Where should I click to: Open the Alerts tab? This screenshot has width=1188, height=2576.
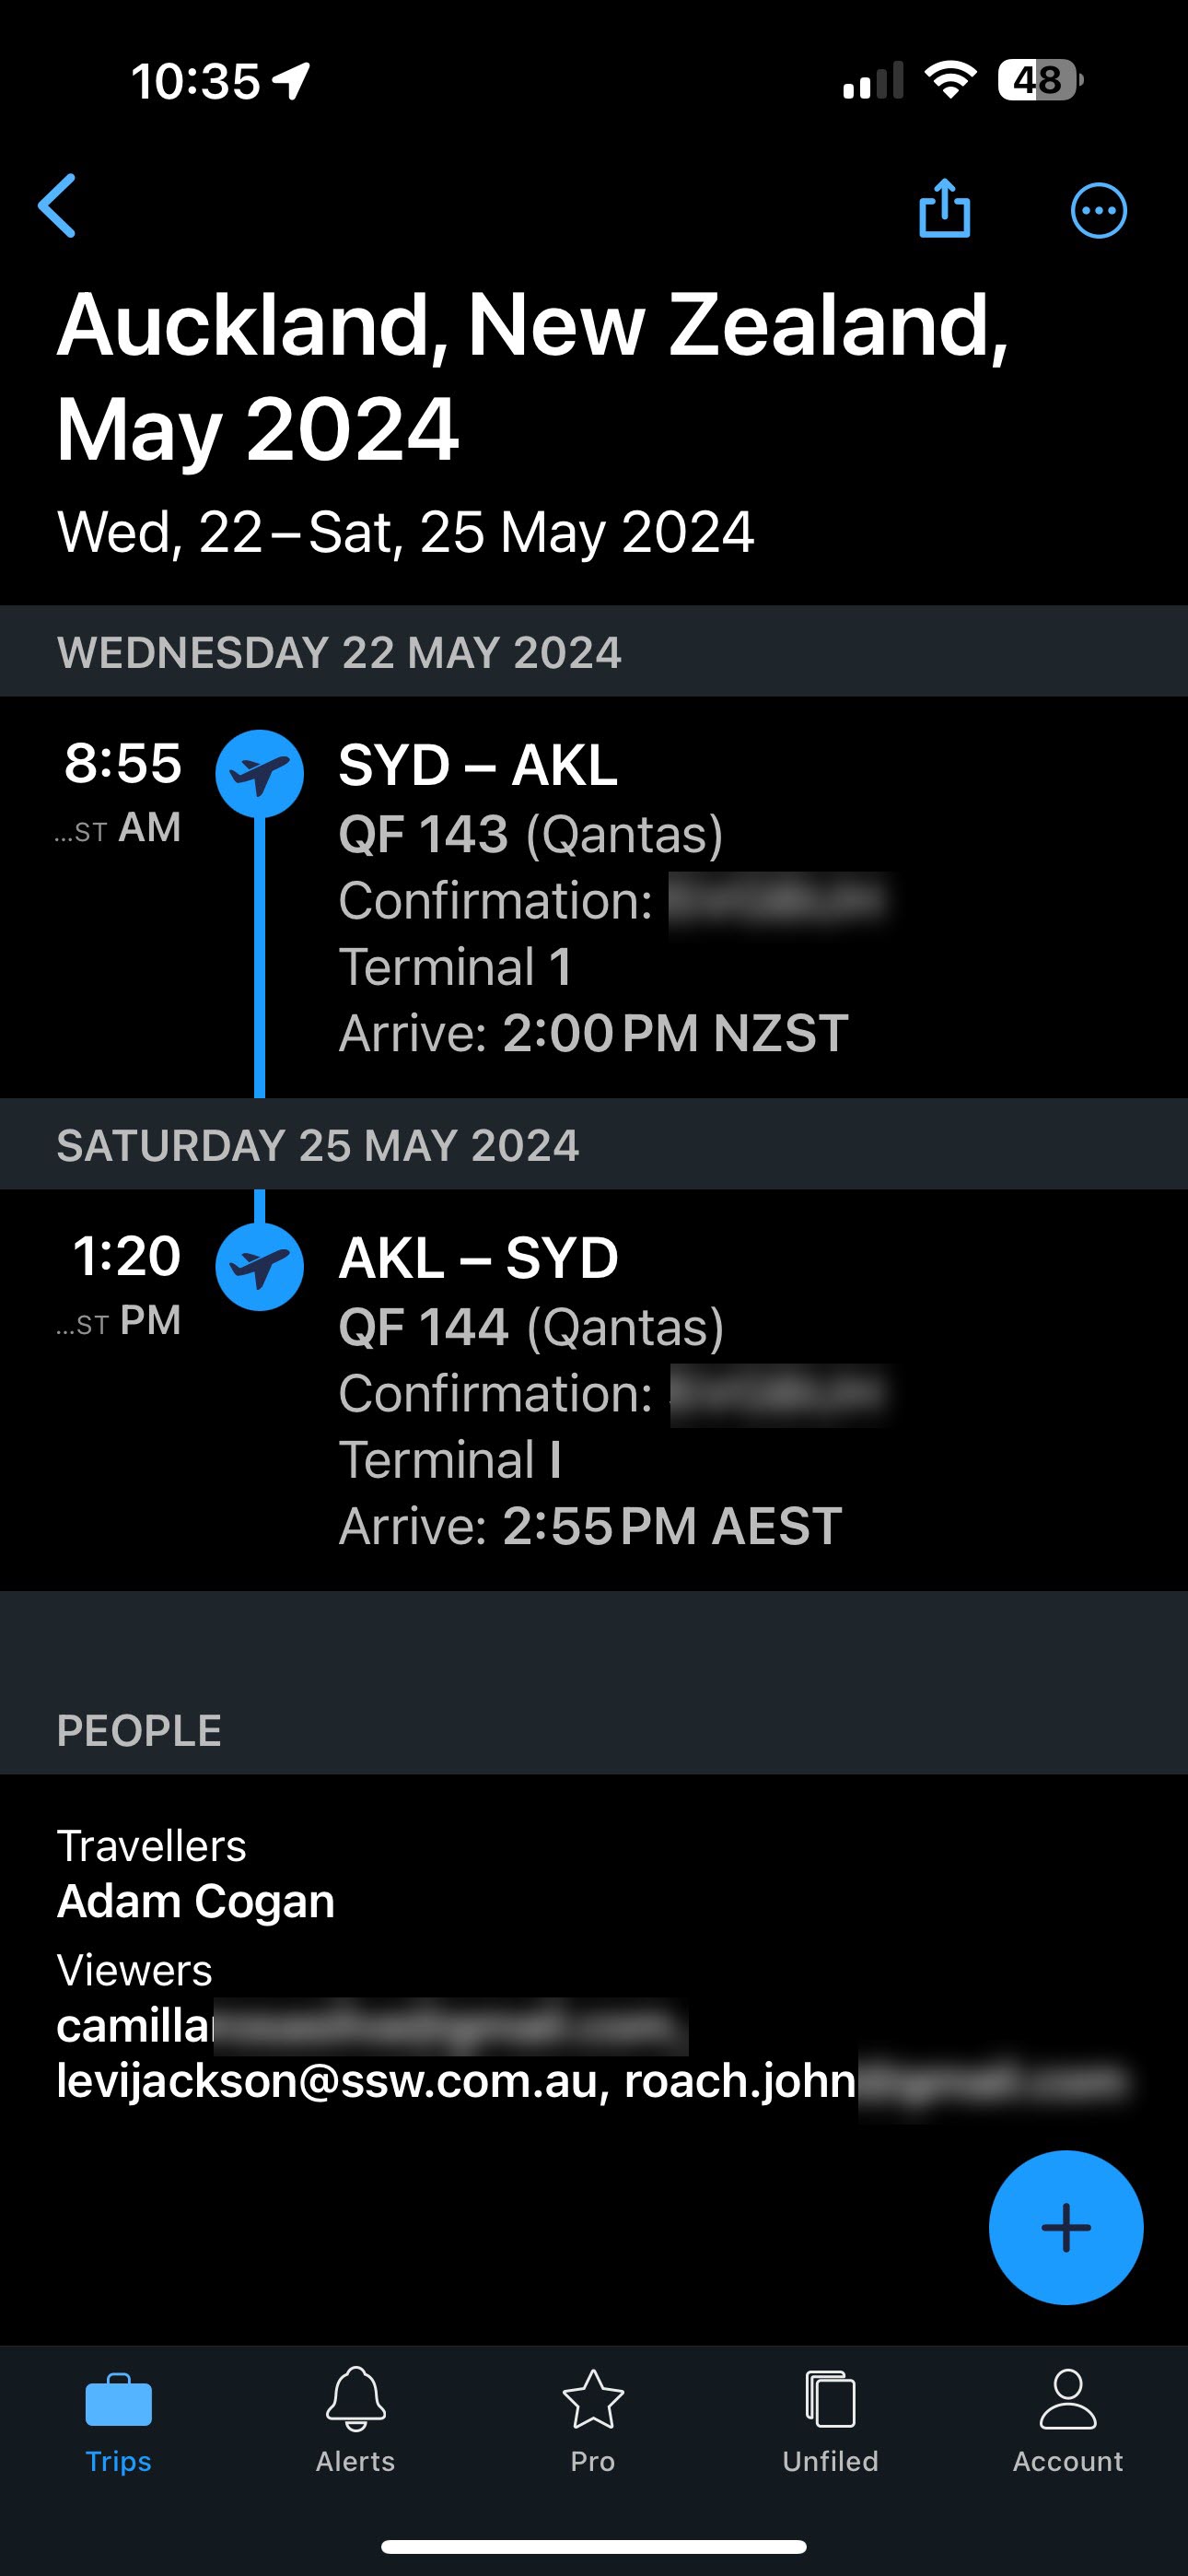pyautogui.click(x=355, y=2420)
